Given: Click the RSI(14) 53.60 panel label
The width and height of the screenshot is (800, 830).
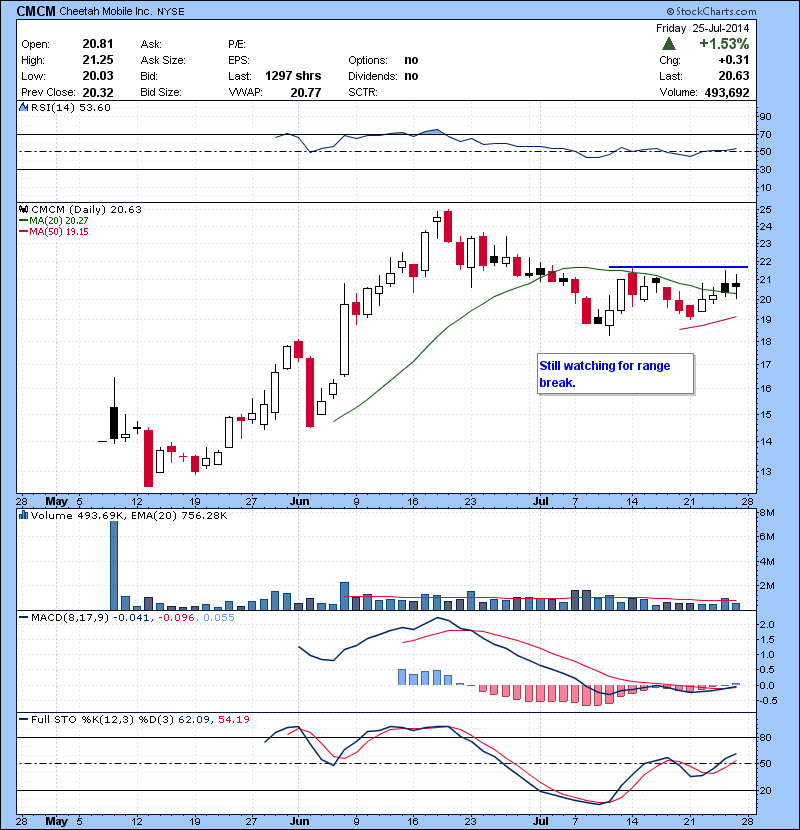Looking at the screenshot, I should point(71,107).
